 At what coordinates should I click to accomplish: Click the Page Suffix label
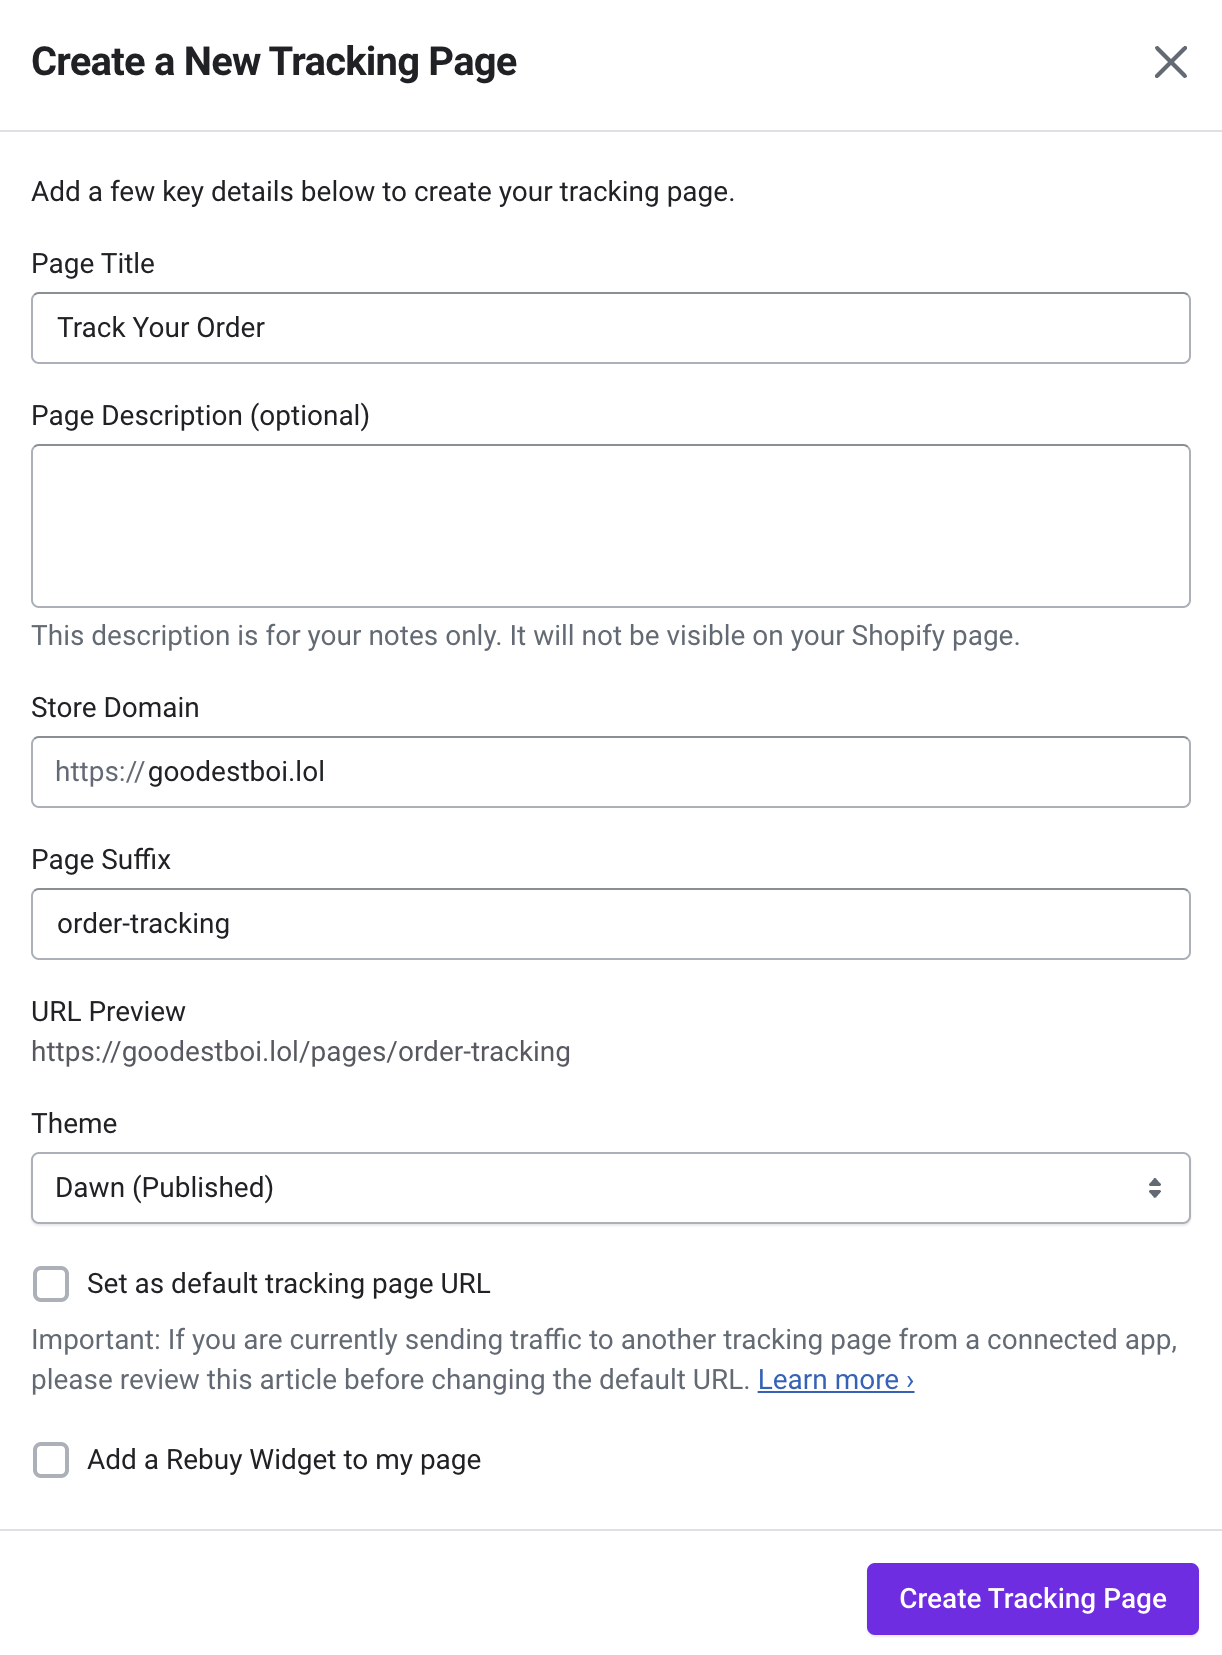point(101,860)
